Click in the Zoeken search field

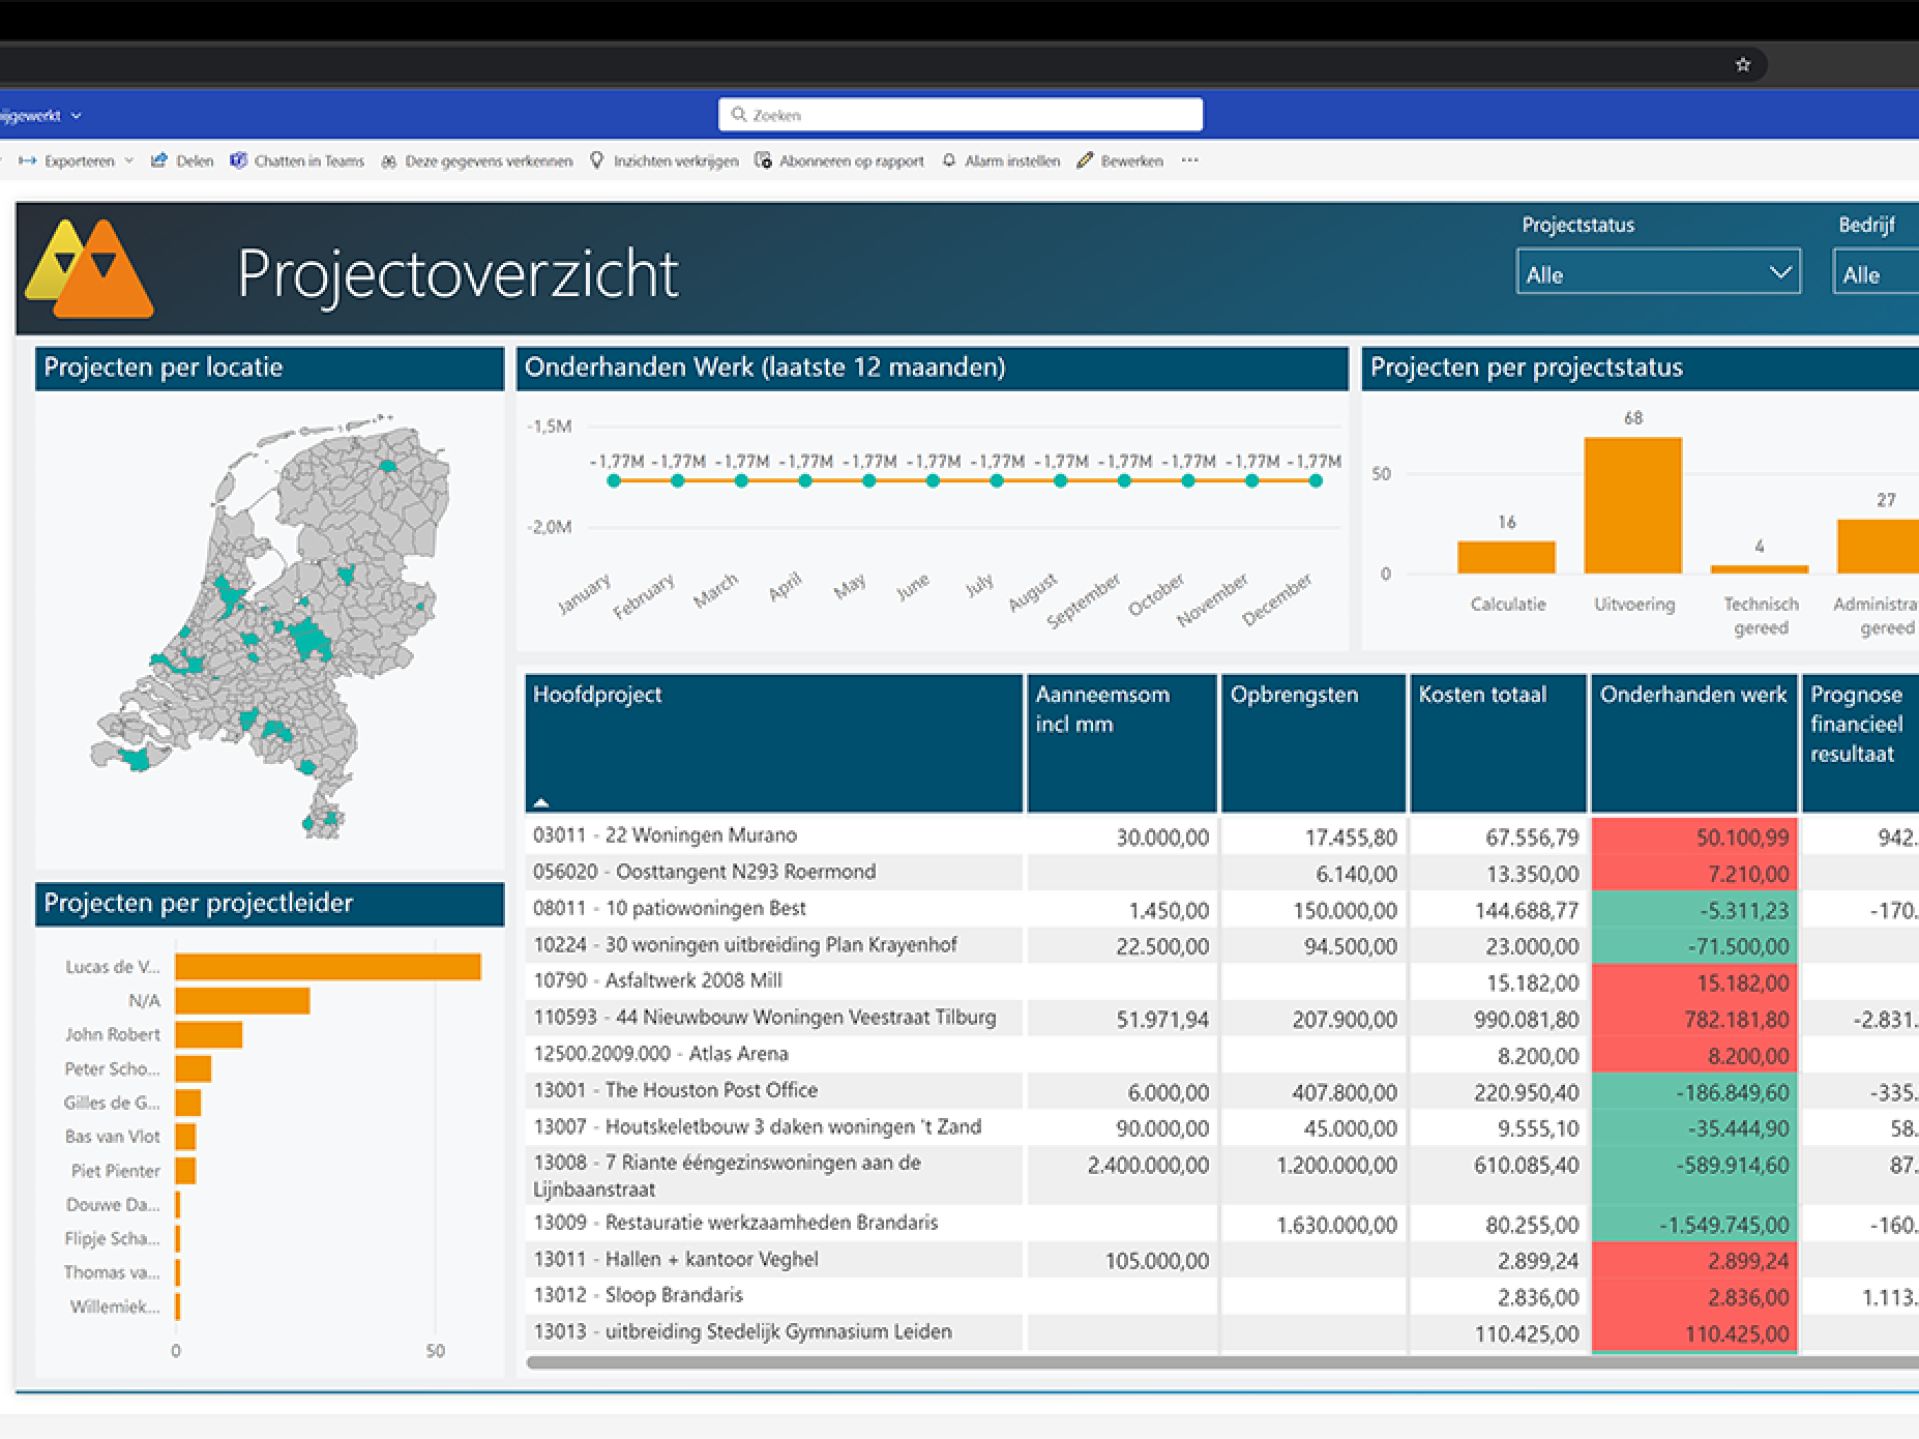click(x=960, y=115)
